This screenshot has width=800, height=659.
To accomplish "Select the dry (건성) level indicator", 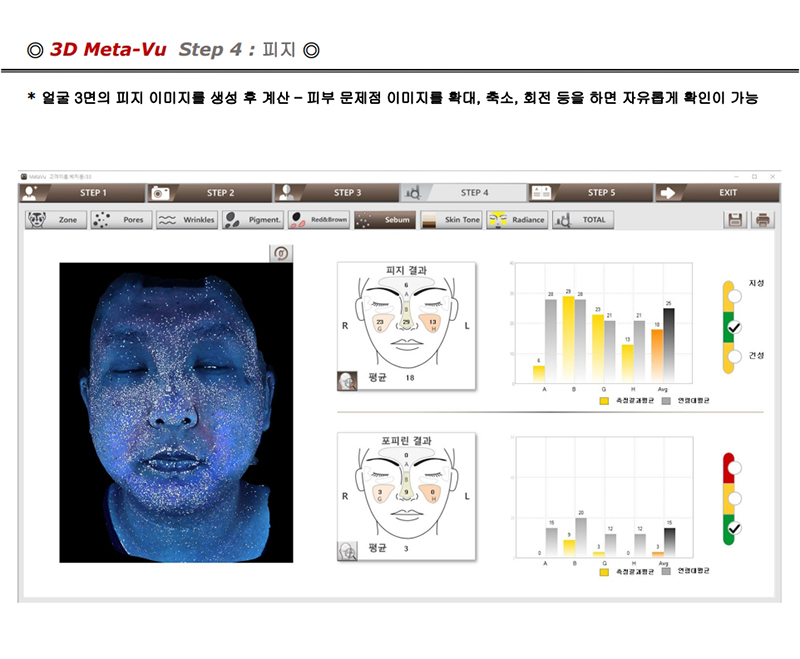I will pyautogui.click(x=734, y=356).
